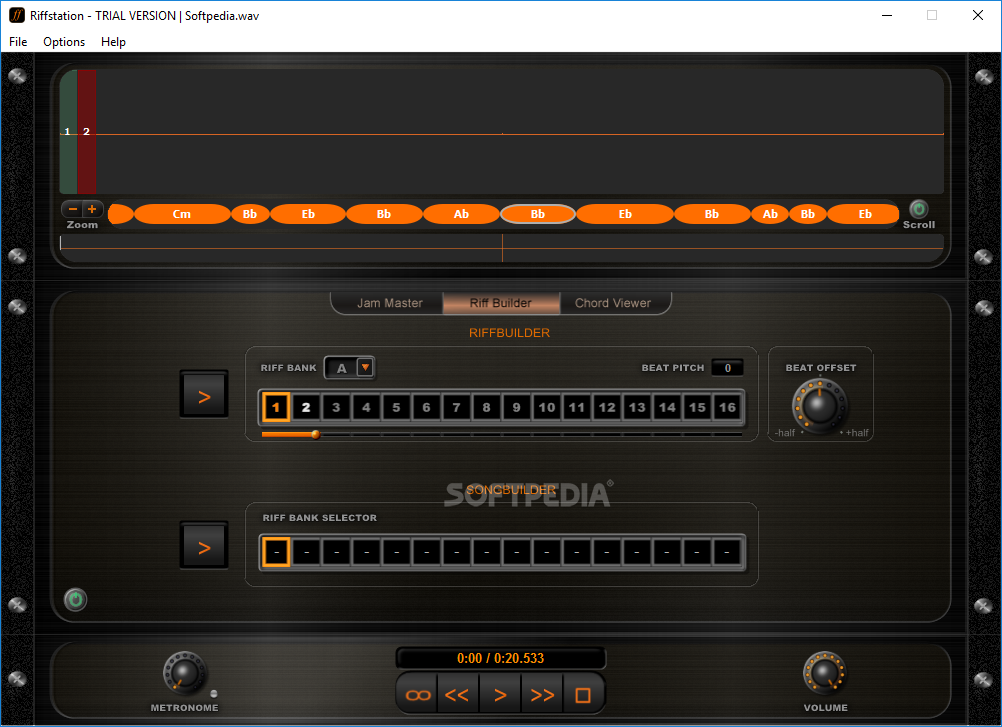
Task: Play the Songbuilder sequence
Action: tap(204, 547)
